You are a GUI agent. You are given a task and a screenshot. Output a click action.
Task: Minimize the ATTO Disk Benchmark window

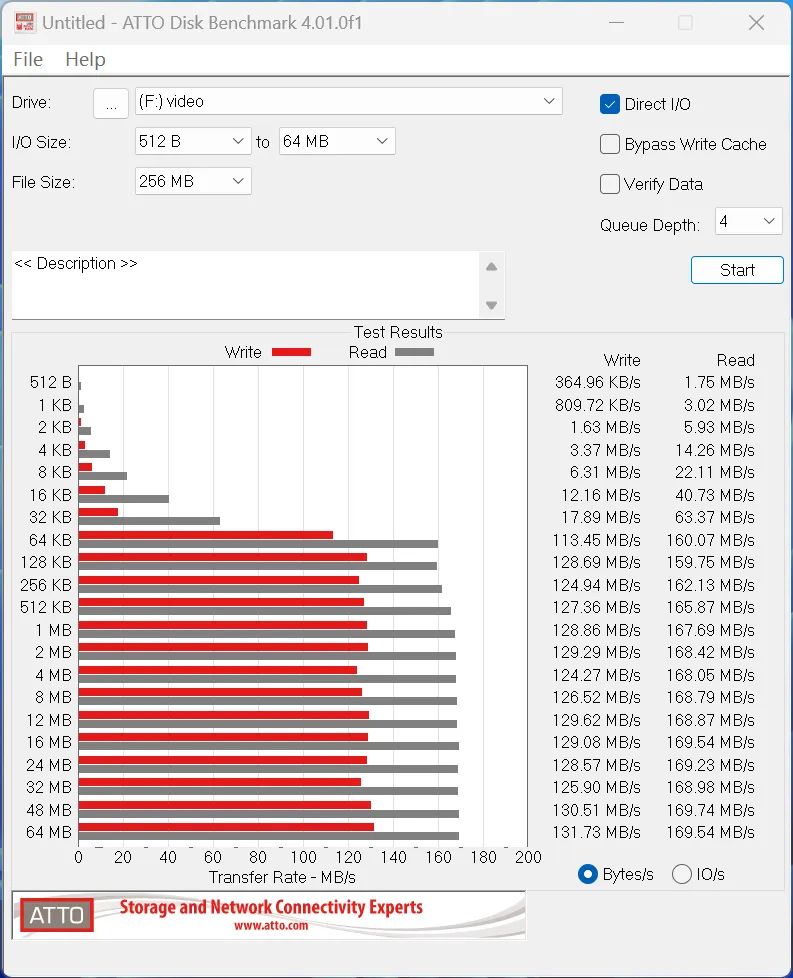click(x=616, y=23)
